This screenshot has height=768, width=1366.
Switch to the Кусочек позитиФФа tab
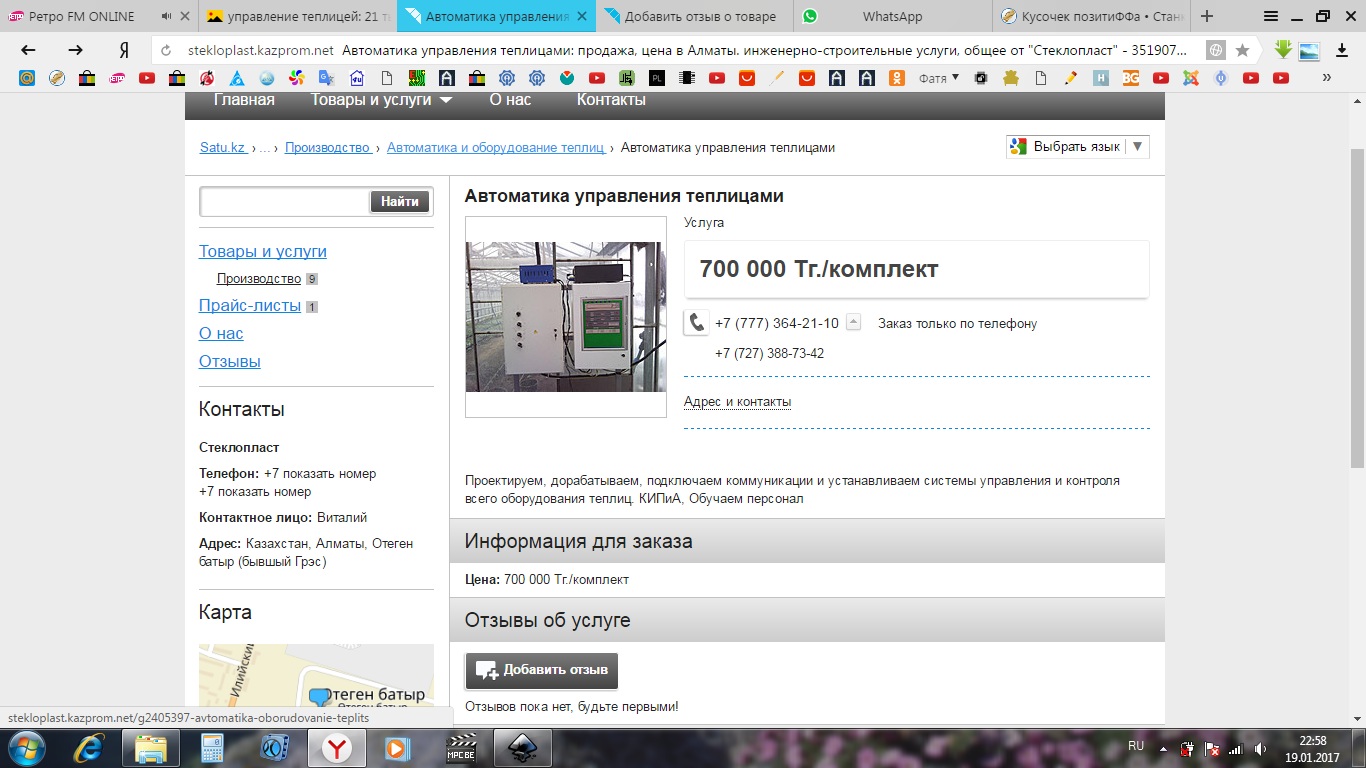pyautogui.click(x=1092, y=16)
